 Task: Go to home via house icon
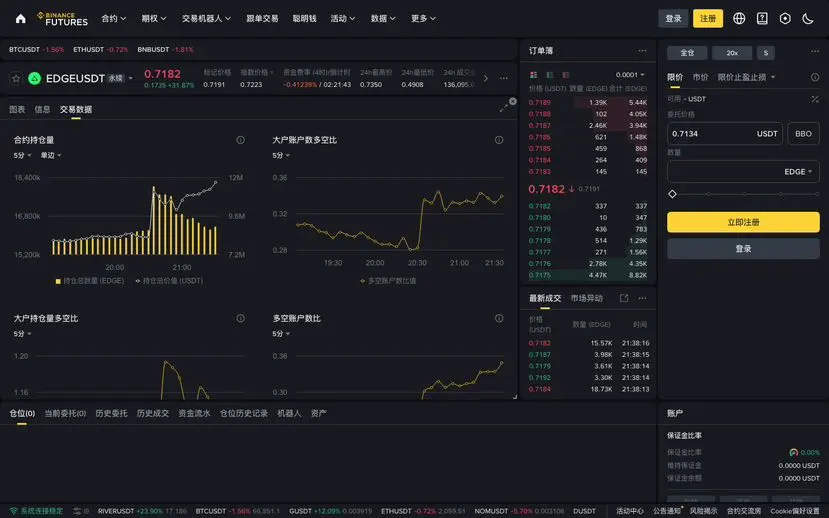click(x=21, y=18)
